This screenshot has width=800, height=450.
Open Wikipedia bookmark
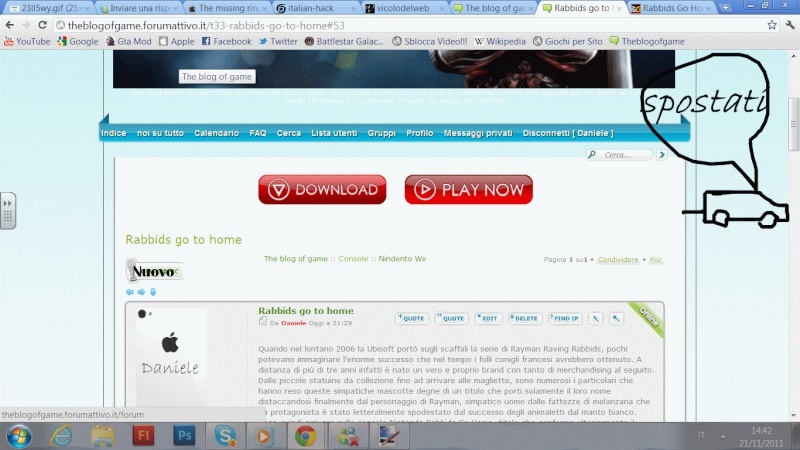(500, 41)
